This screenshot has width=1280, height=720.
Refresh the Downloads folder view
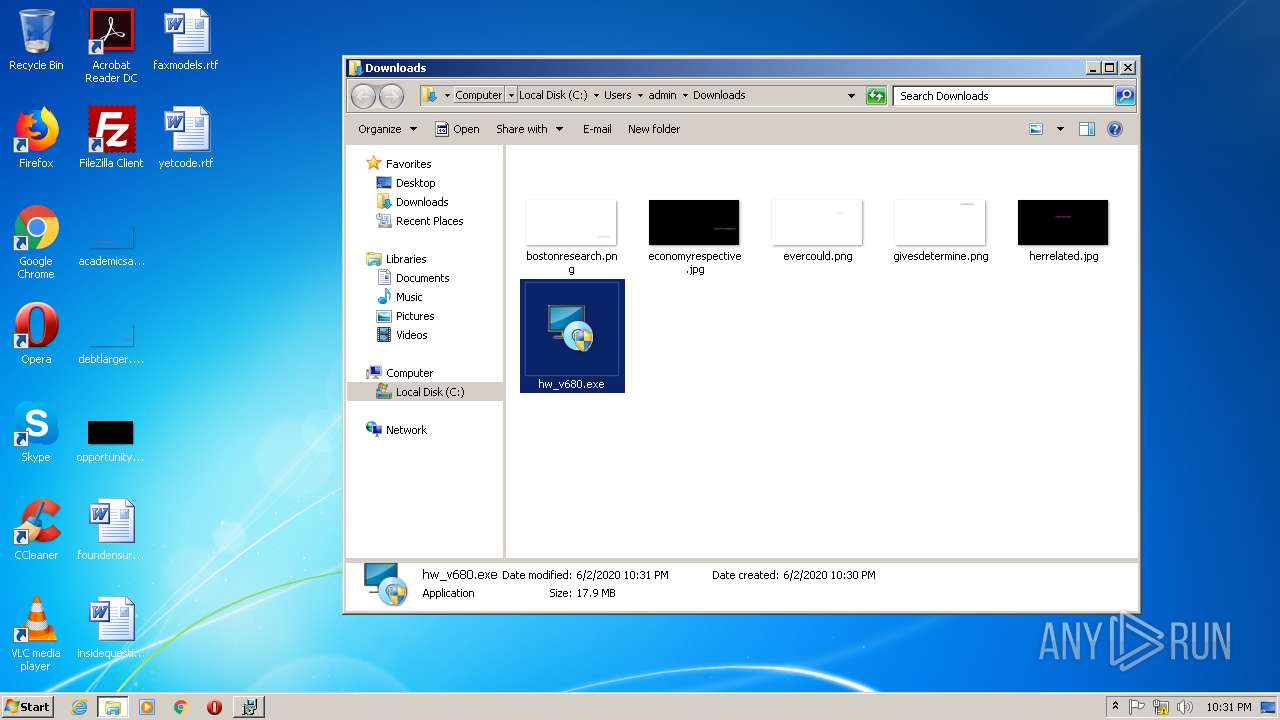tap(876, 96)
